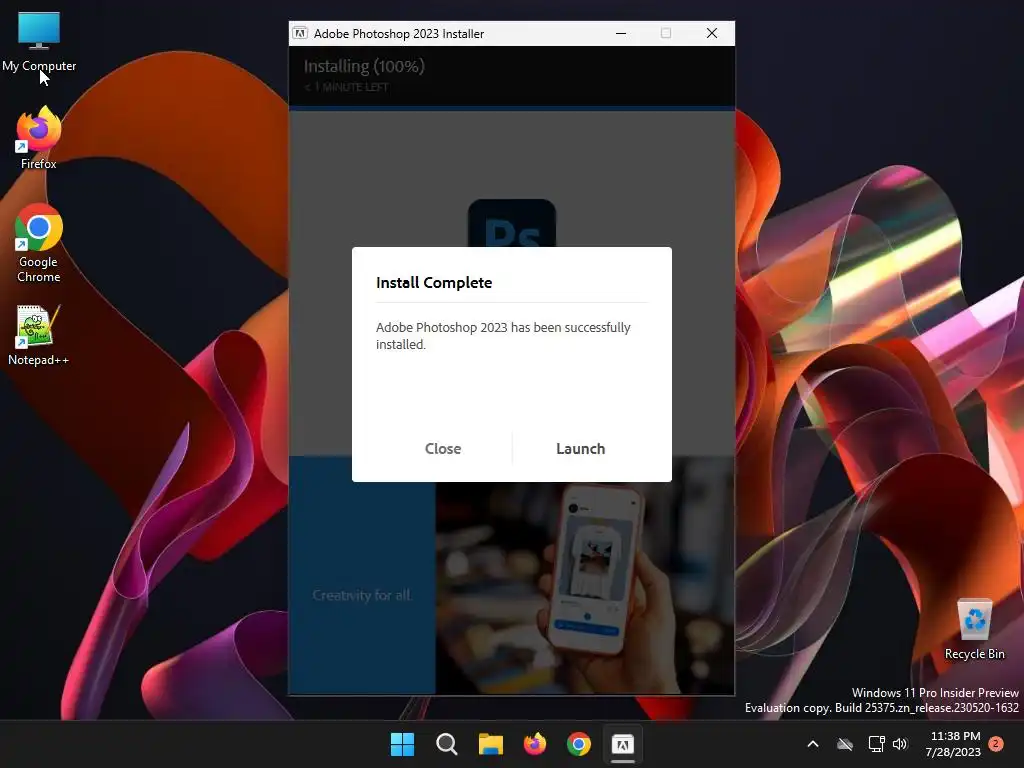Select the Google Chrome desktop shortcut

(x=39, y=243)
